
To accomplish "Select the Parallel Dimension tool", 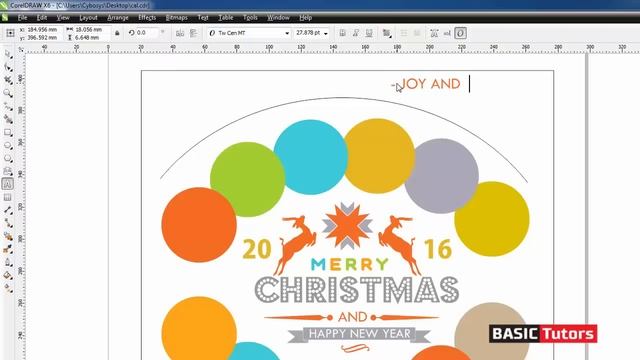I will (8, 210).
